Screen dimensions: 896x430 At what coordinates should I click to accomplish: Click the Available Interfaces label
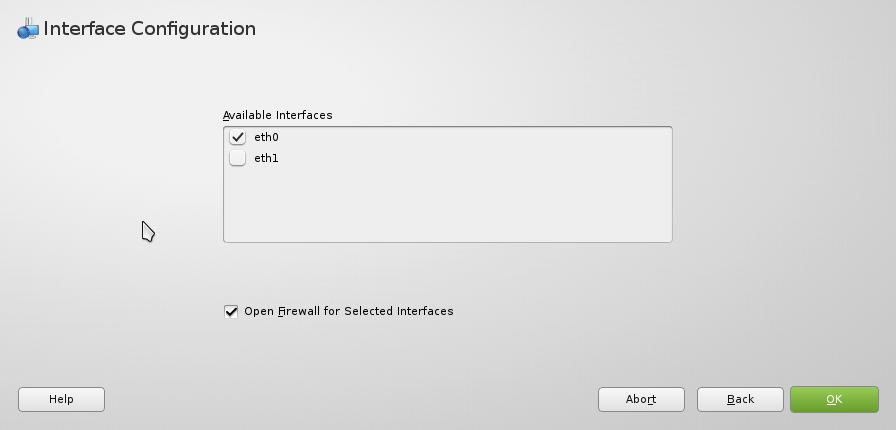click(x=278, y=115)
